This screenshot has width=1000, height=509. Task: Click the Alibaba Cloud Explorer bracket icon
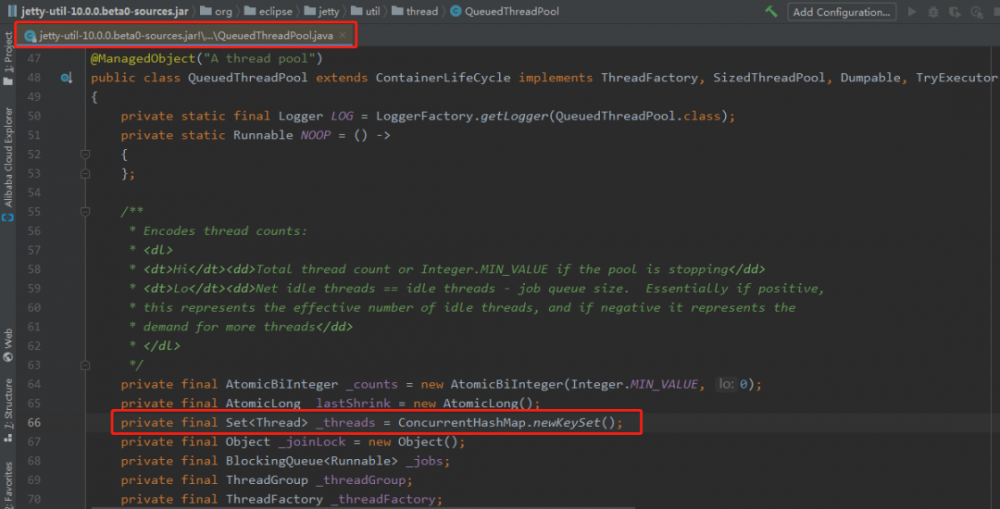pos(8,218)
